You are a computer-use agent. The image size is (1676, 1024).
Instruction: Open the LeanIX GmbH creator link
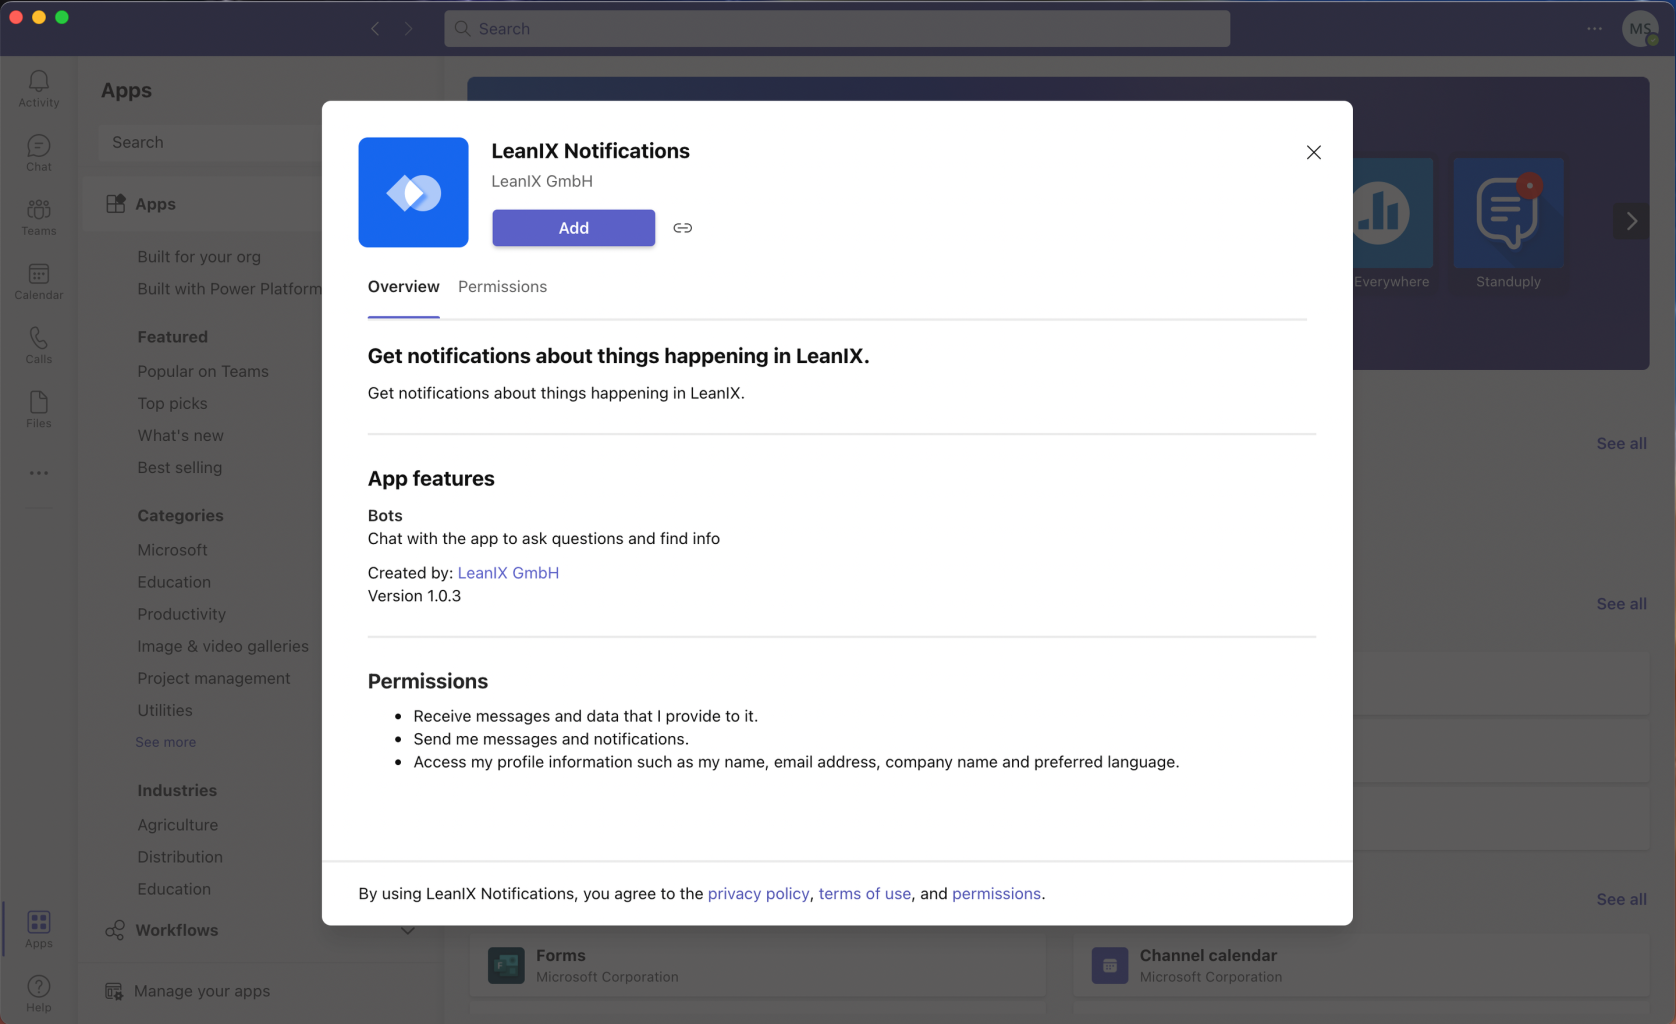point(508,573)
